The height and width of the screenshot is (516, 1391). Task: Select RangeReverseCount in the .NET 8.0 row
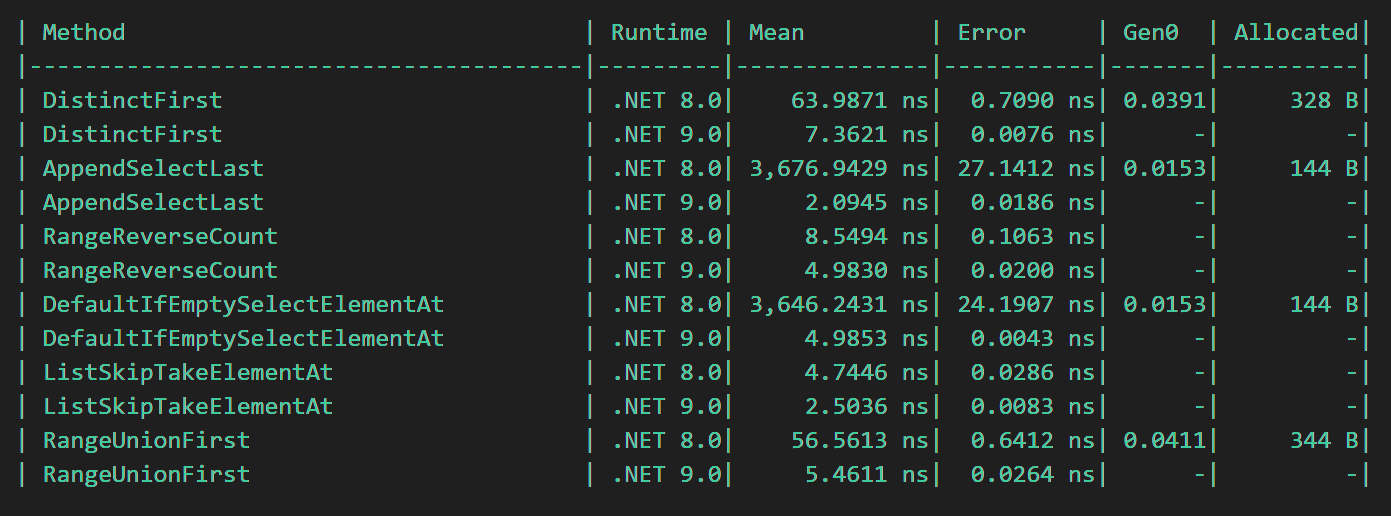tap(160, 236)
